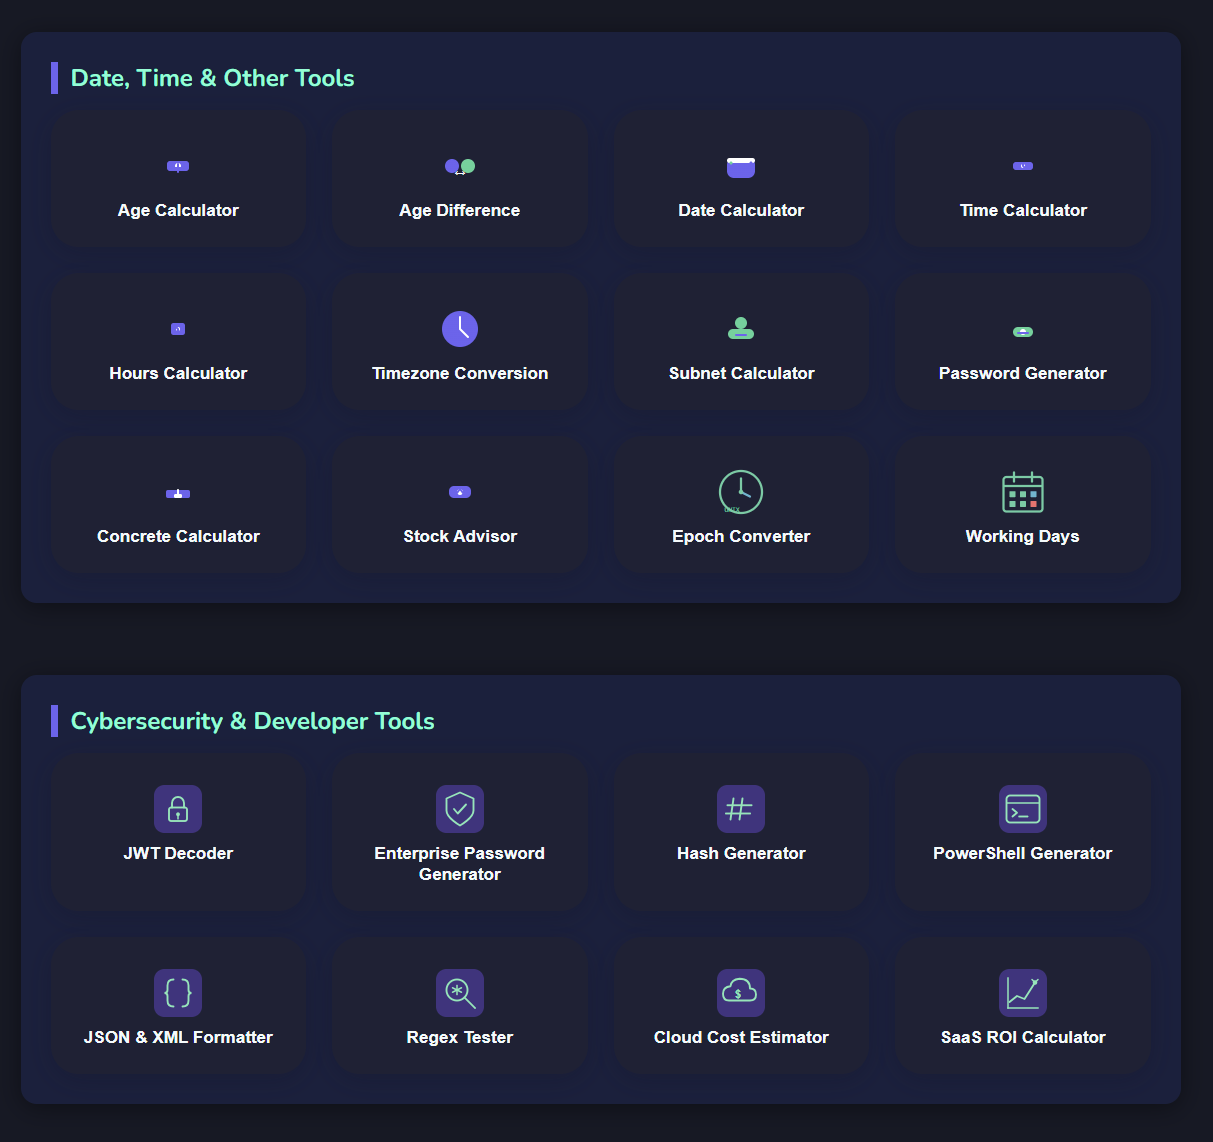Click the JSON & XML Formatter braces icon
Viewport: 1213px width, 1142px height.
coord(178,992)
